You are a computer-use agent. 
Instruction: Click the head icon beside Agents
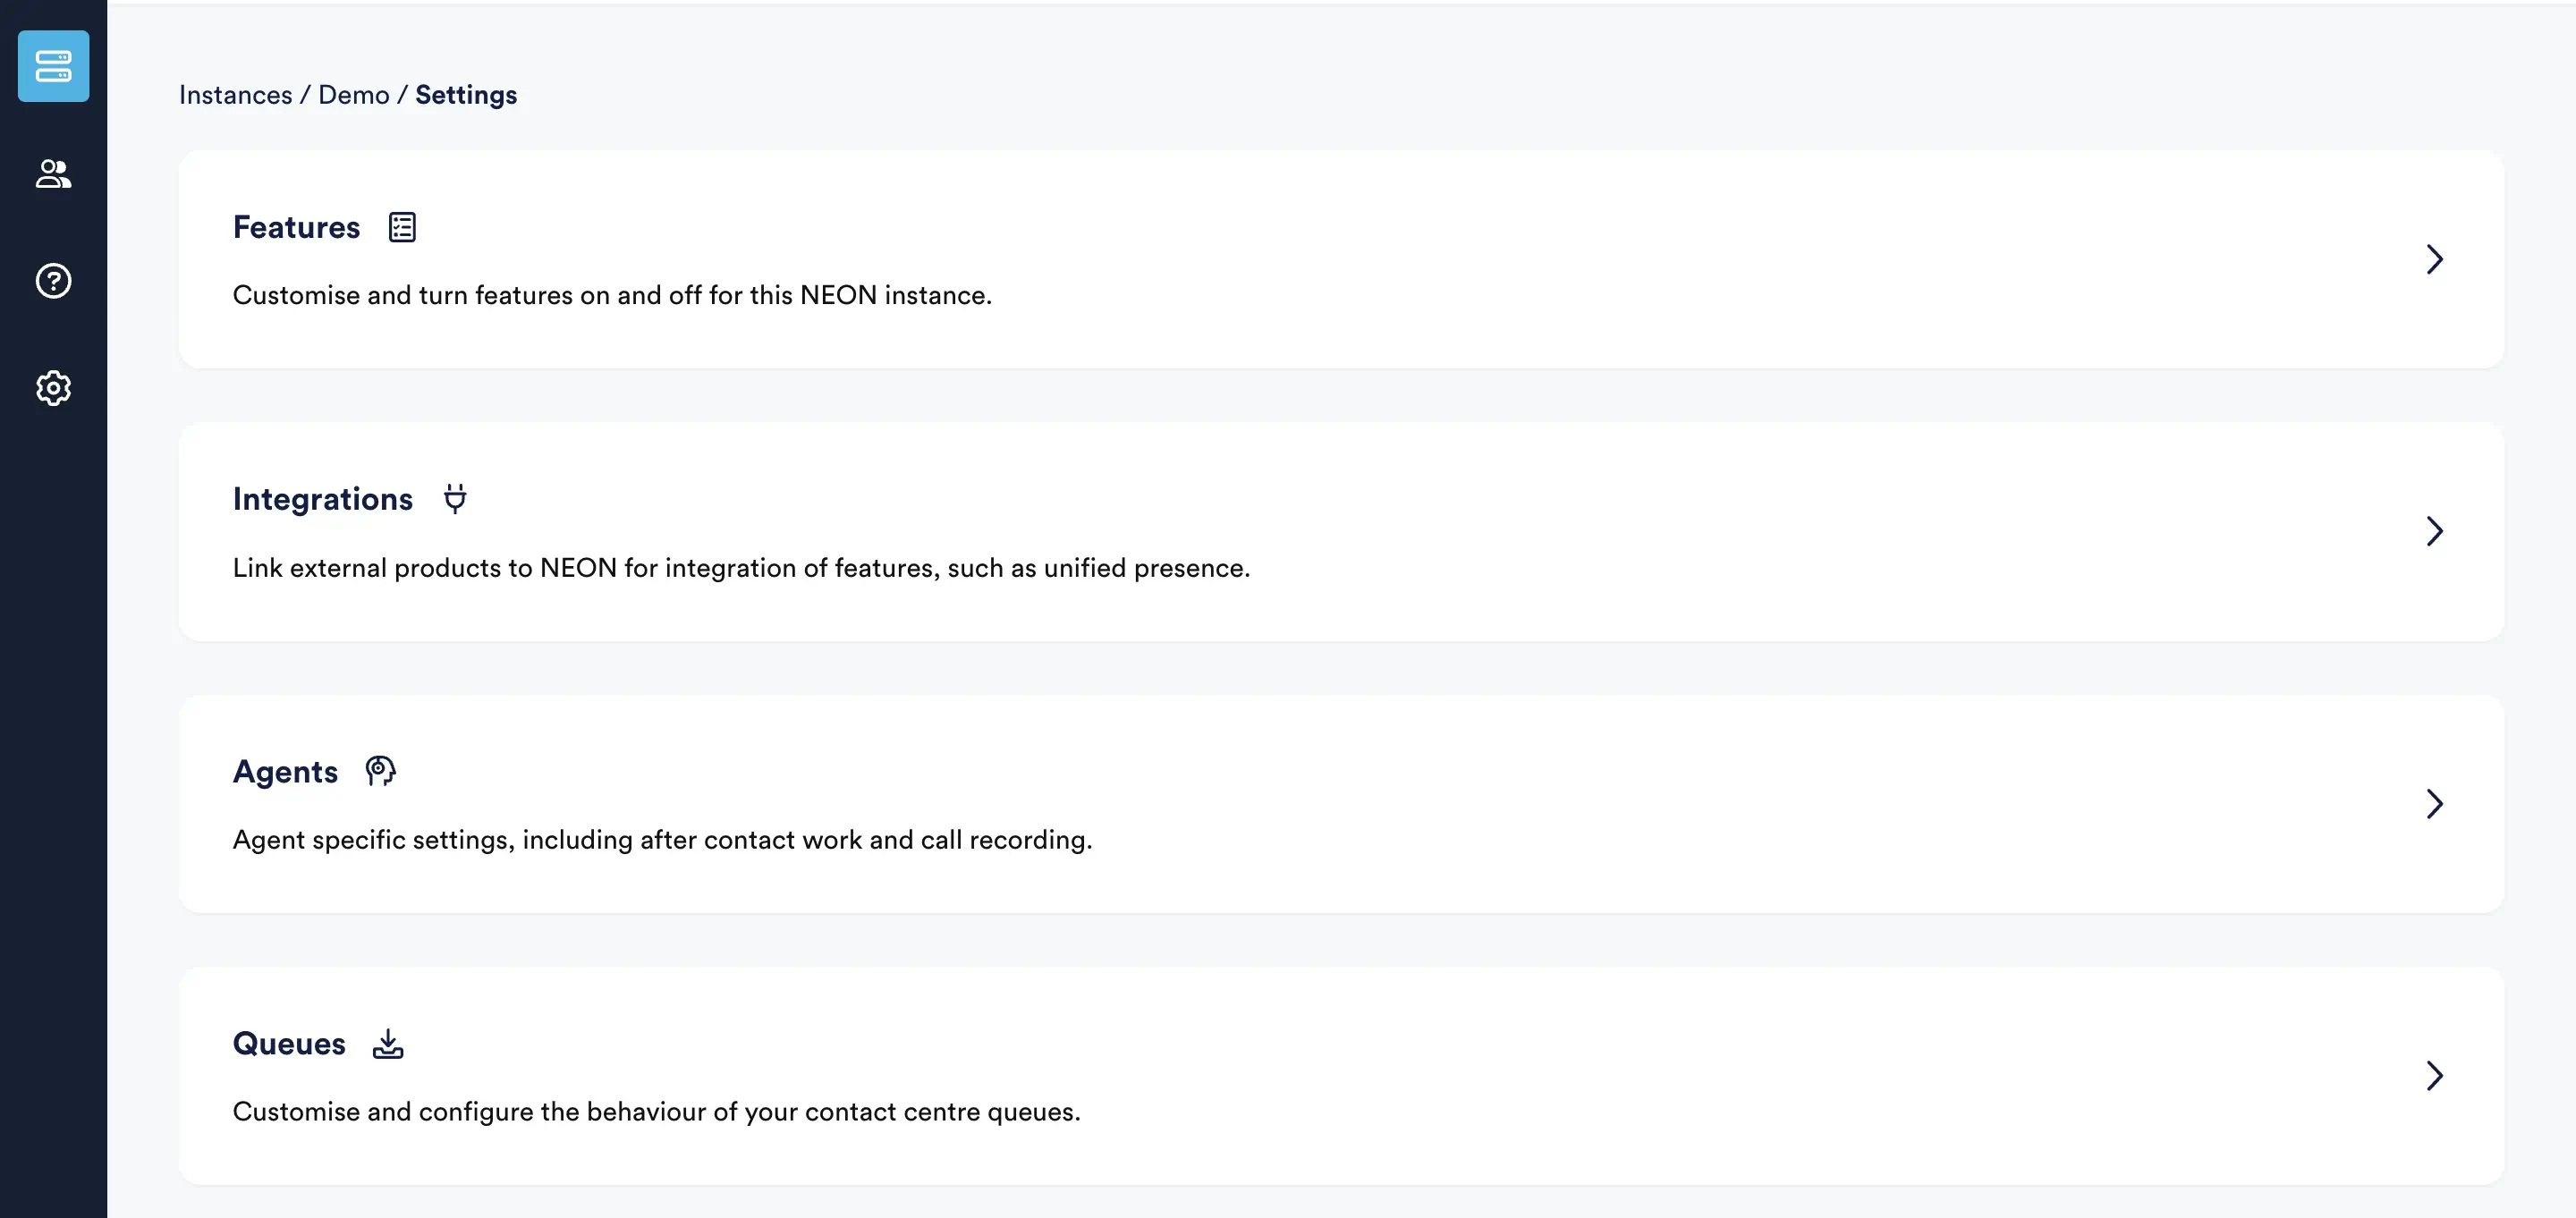[380, 771]
